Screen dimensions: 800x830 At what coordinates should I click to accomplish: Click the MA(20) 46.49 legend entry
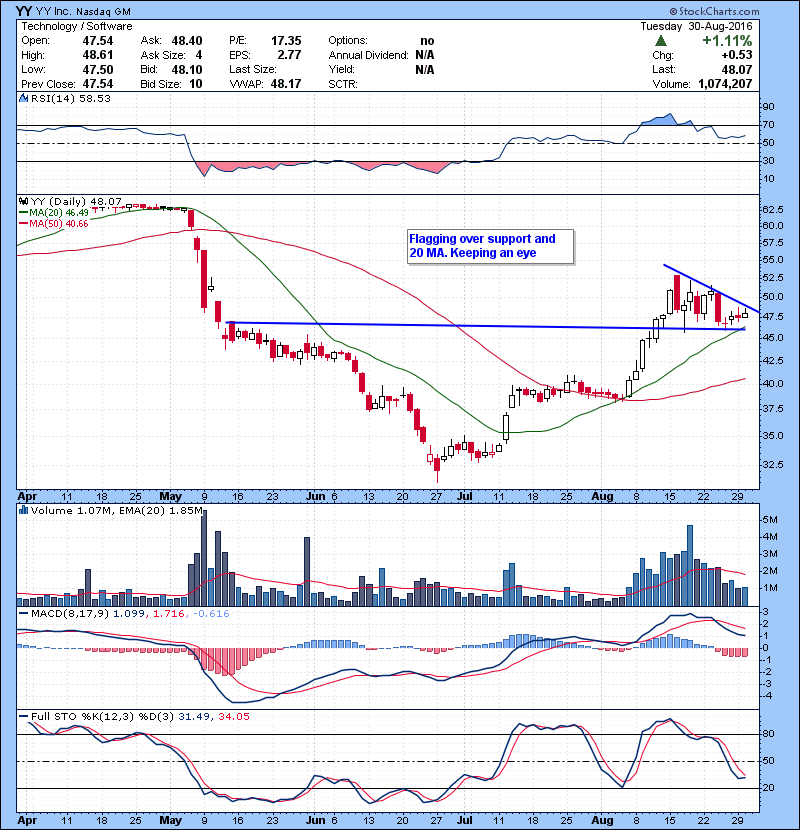54,212
